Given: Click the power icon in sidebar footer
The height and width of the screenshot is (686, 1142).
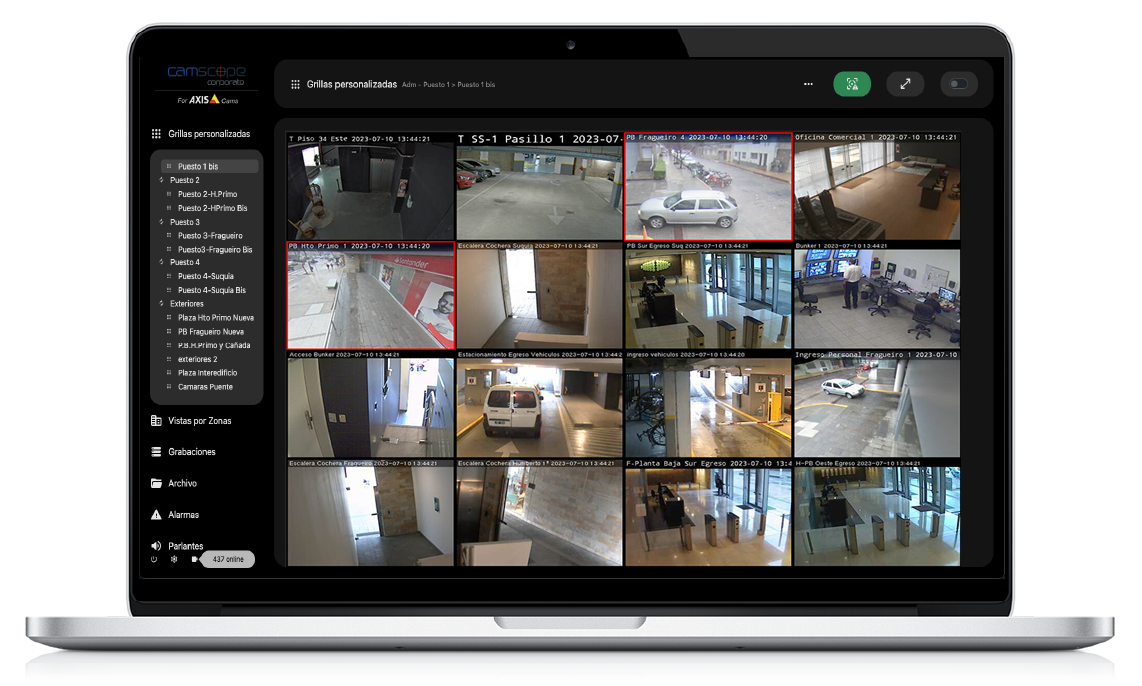Looking at the screenshot, I should pos(154,559).
